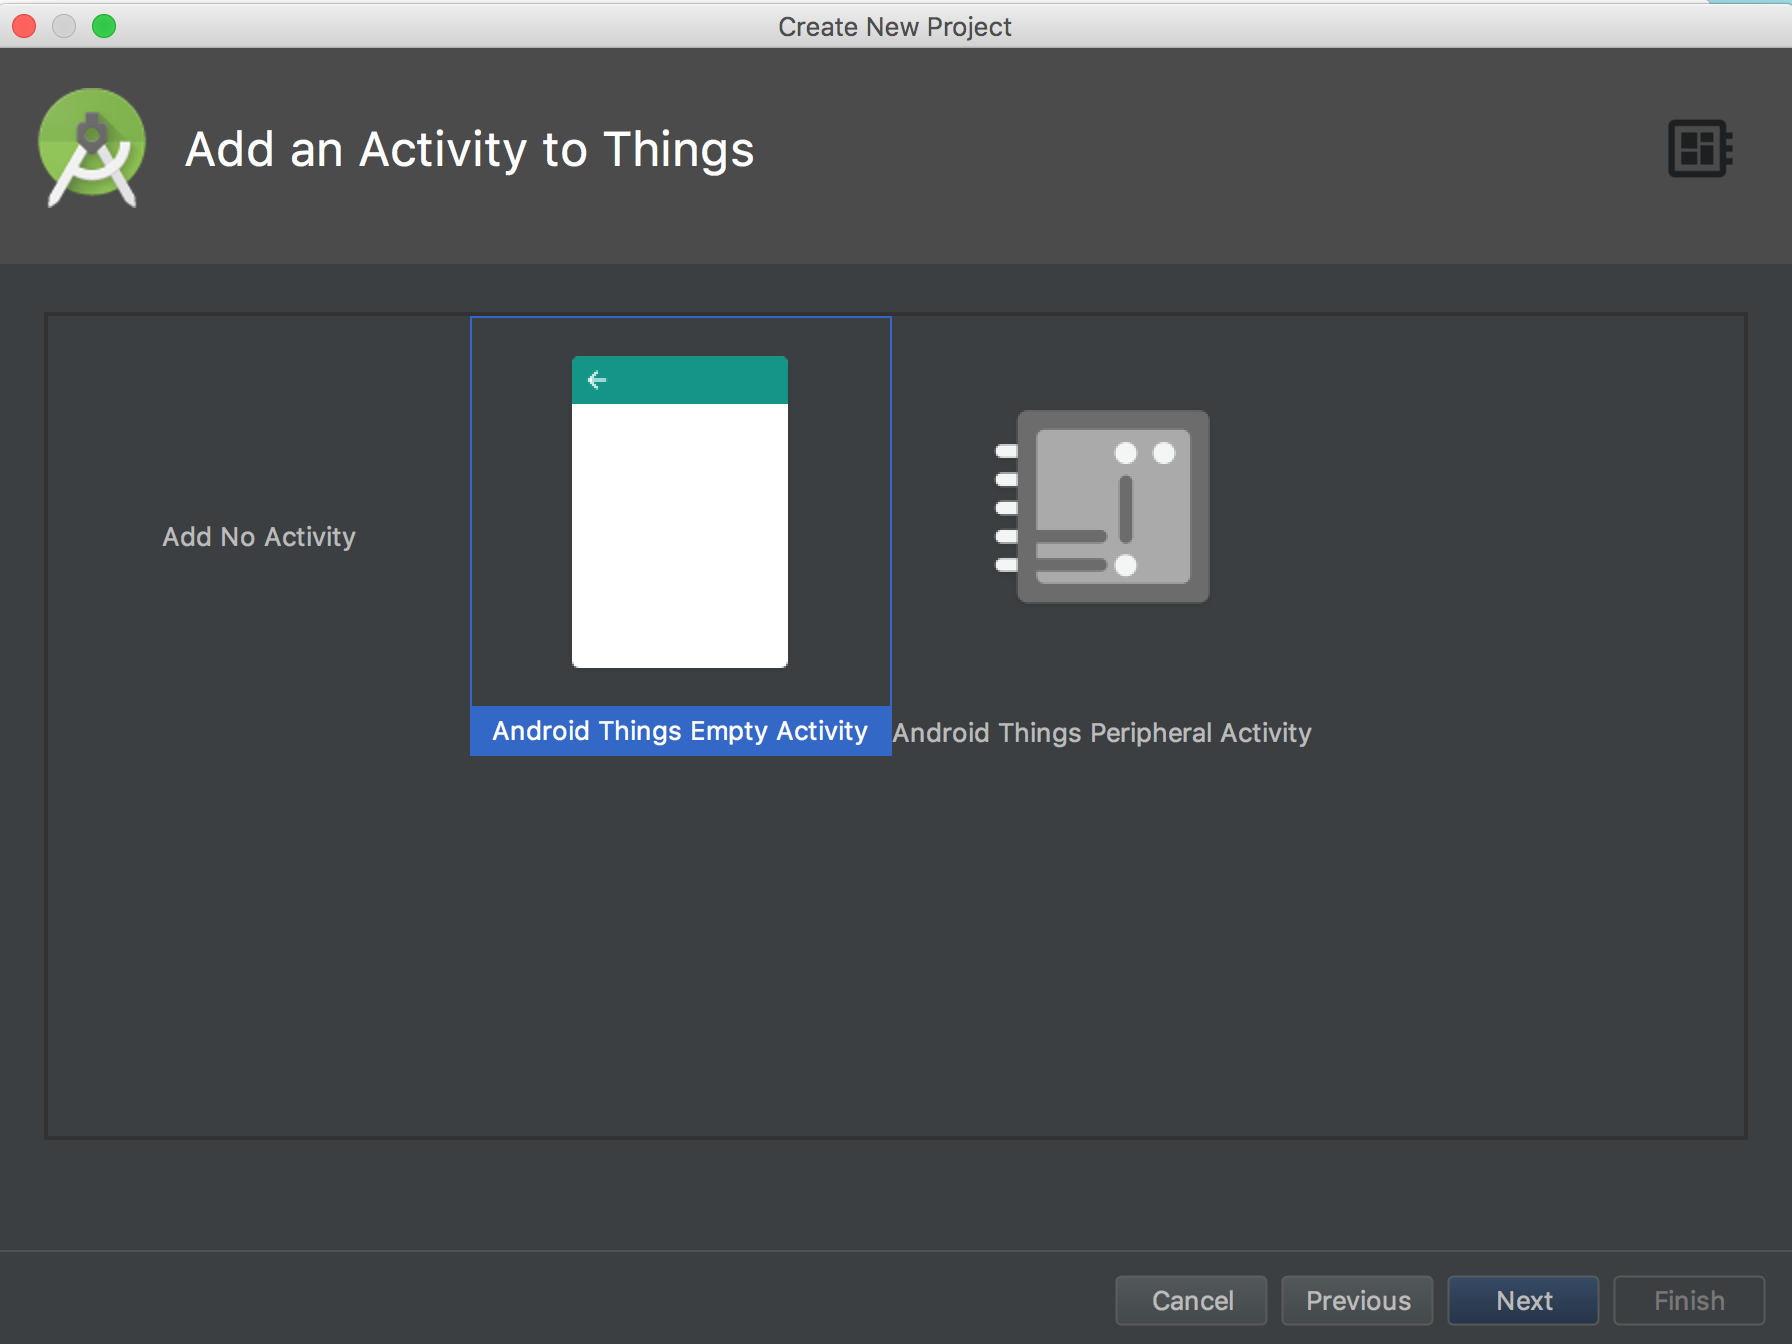
Task: Click the connector pins on the peripheral board icon
Action: click(1006, 508)
